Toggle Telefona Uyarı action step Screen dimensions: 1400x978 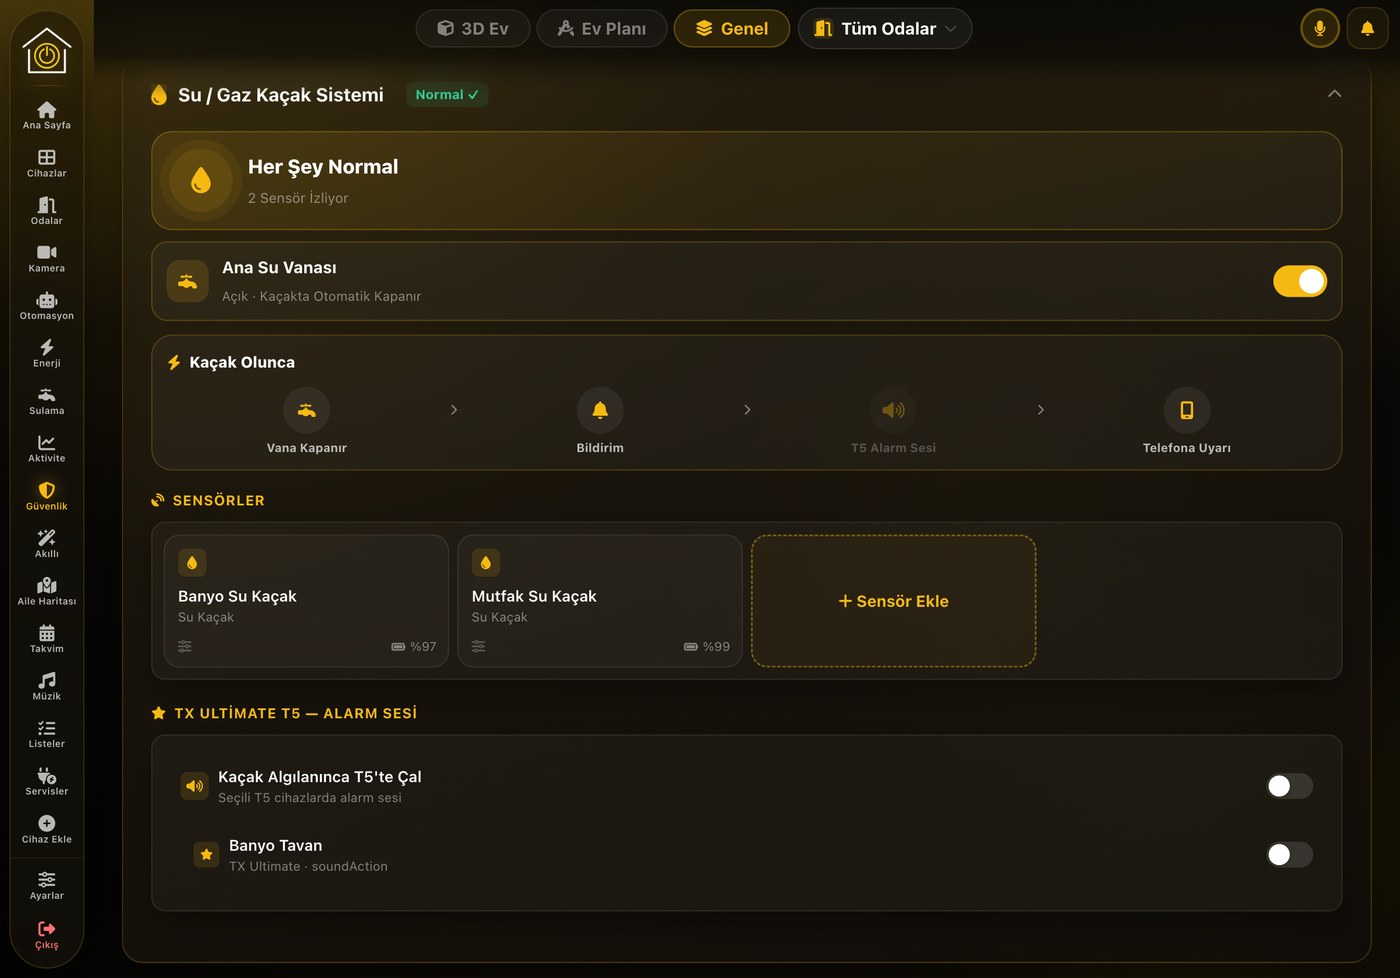click(x=1186, y=420)
